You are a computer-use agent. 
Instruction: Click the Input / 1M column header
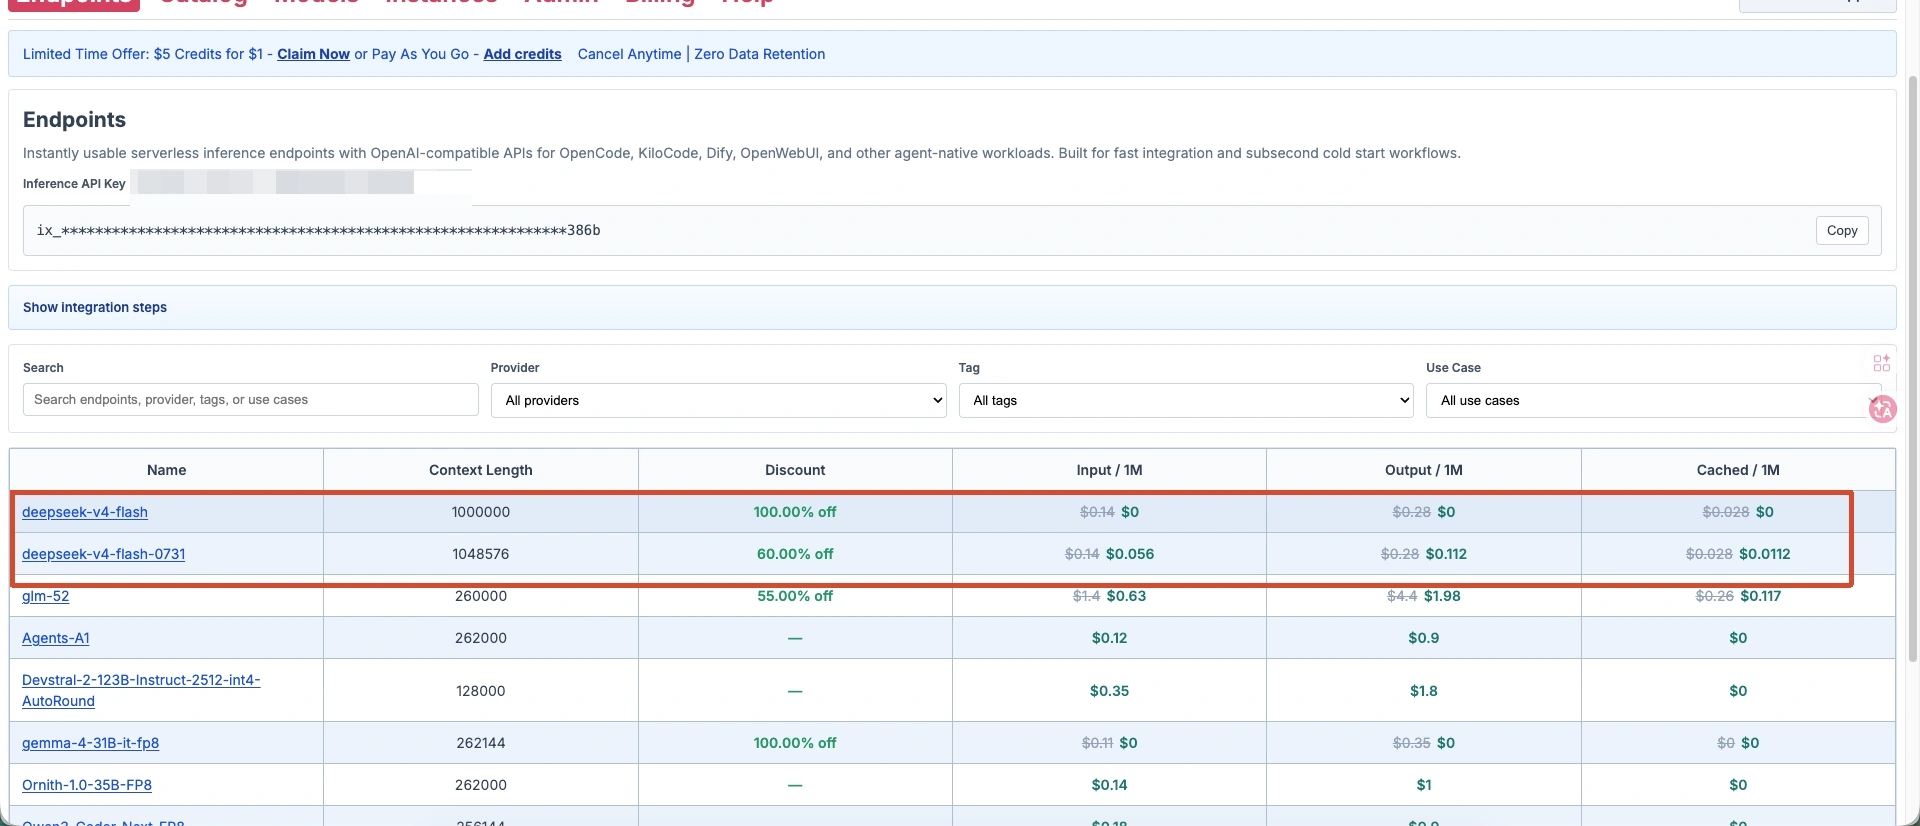click(x=1109, y=470)
